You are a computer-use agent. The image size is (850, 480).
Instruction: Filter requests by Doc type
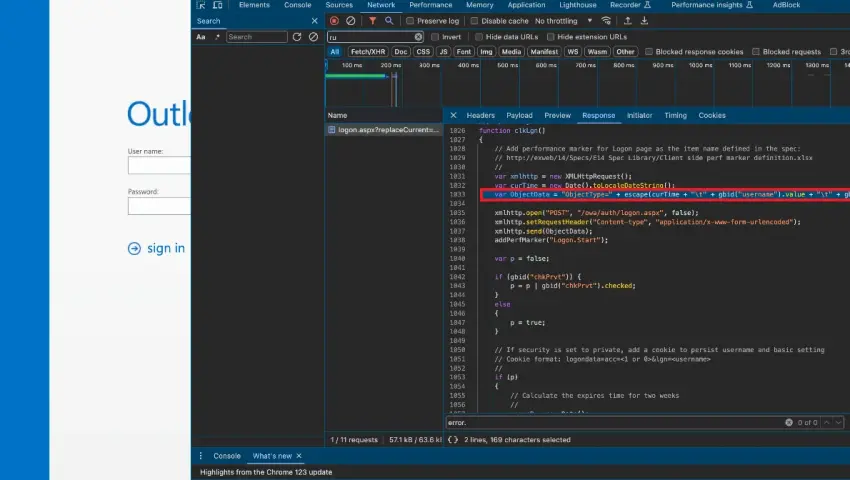[401, 52]
